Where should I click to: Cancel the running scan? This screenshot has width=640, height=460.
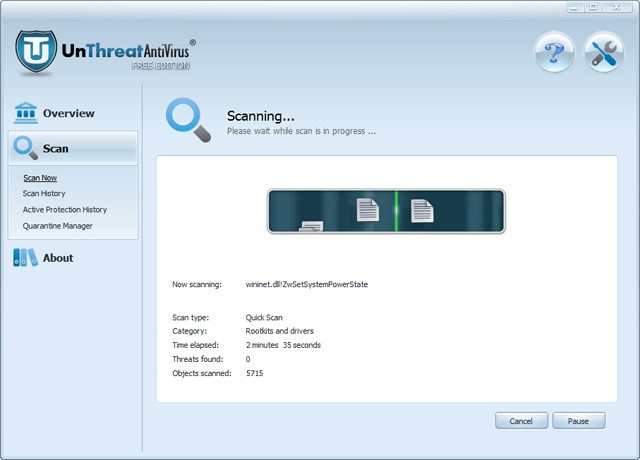[521, 421]
